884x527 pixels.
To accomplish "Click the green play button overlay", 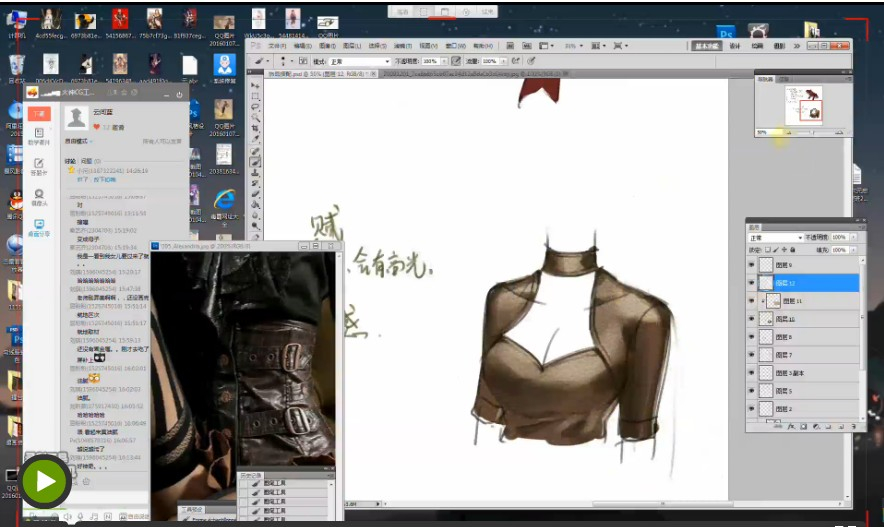I will (46, 481).
